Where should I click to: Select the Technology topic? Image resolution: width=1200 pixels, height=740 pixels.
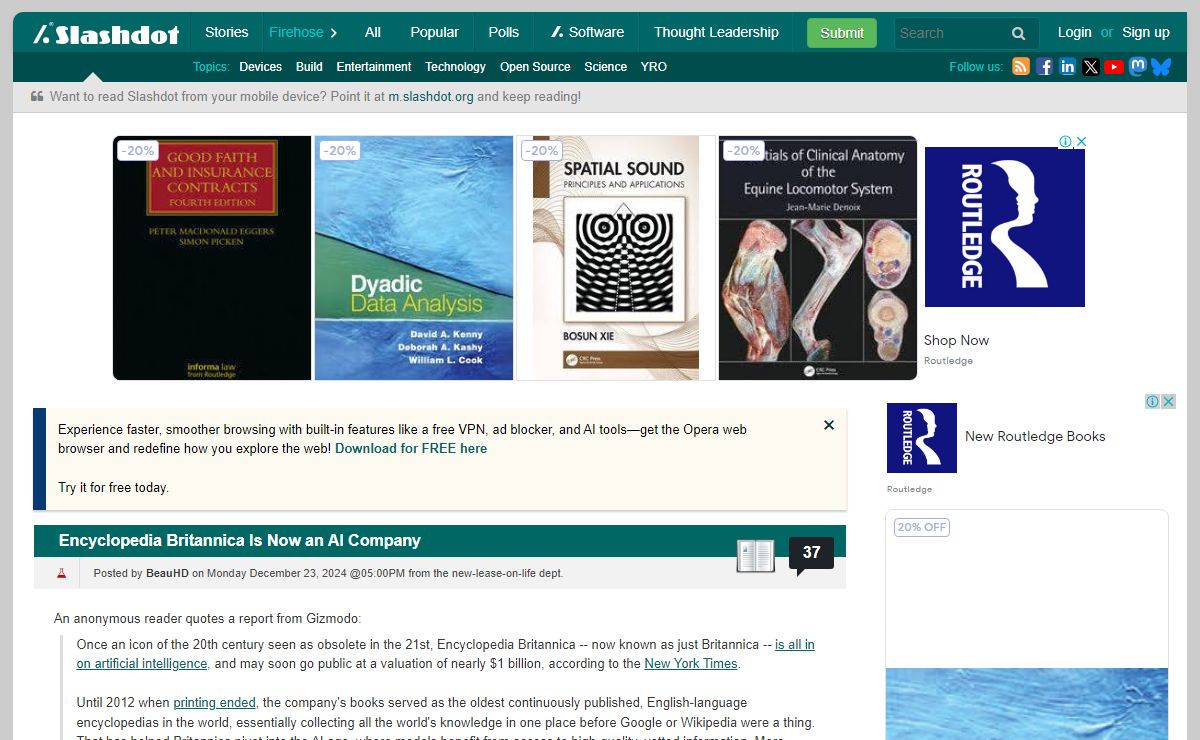tap(455, 67)
